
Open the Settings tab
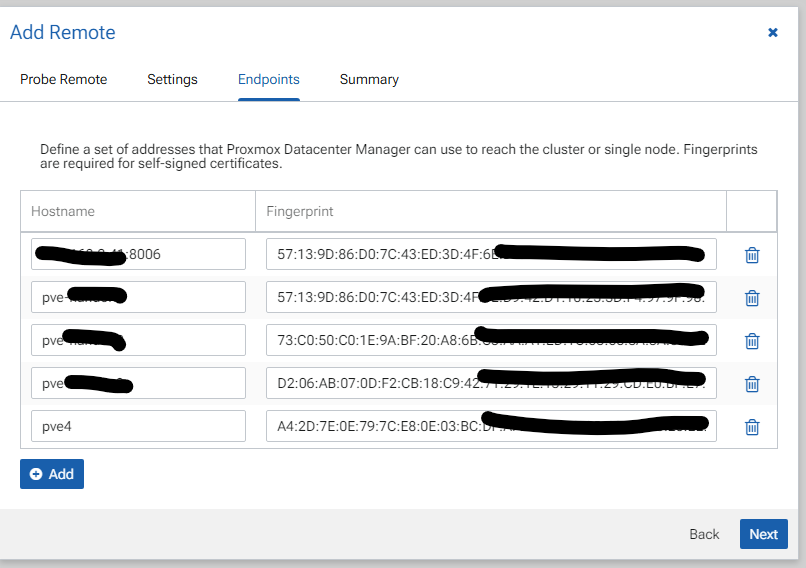pyautogui.click(x=172, y=79)
